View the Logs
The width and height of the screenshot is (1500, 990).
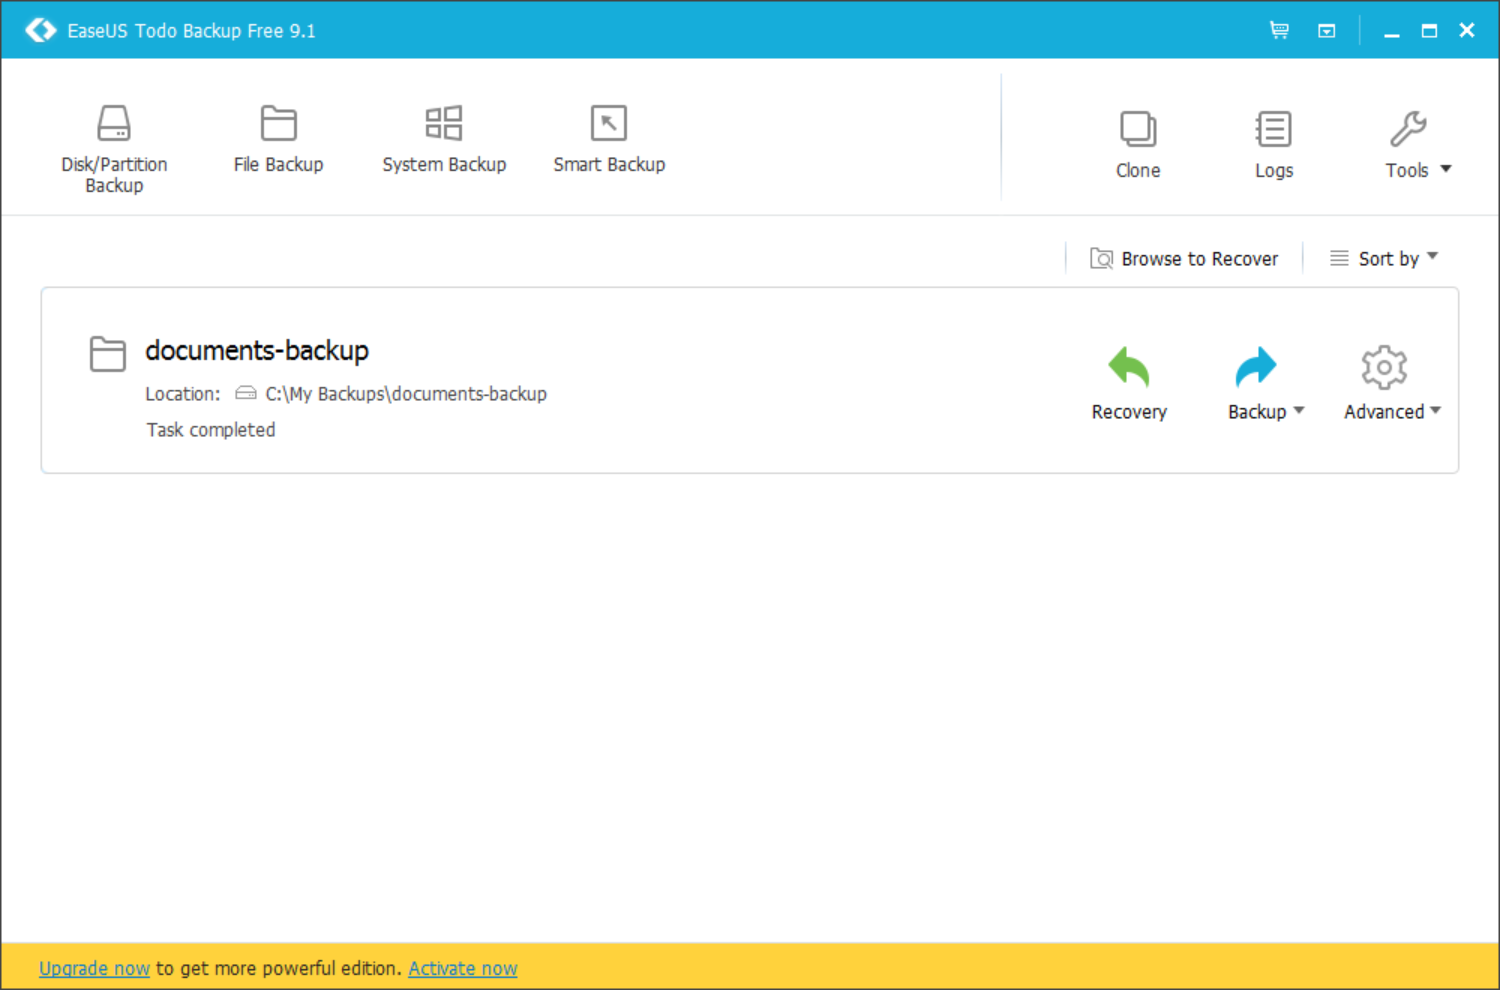(1274, 145)
